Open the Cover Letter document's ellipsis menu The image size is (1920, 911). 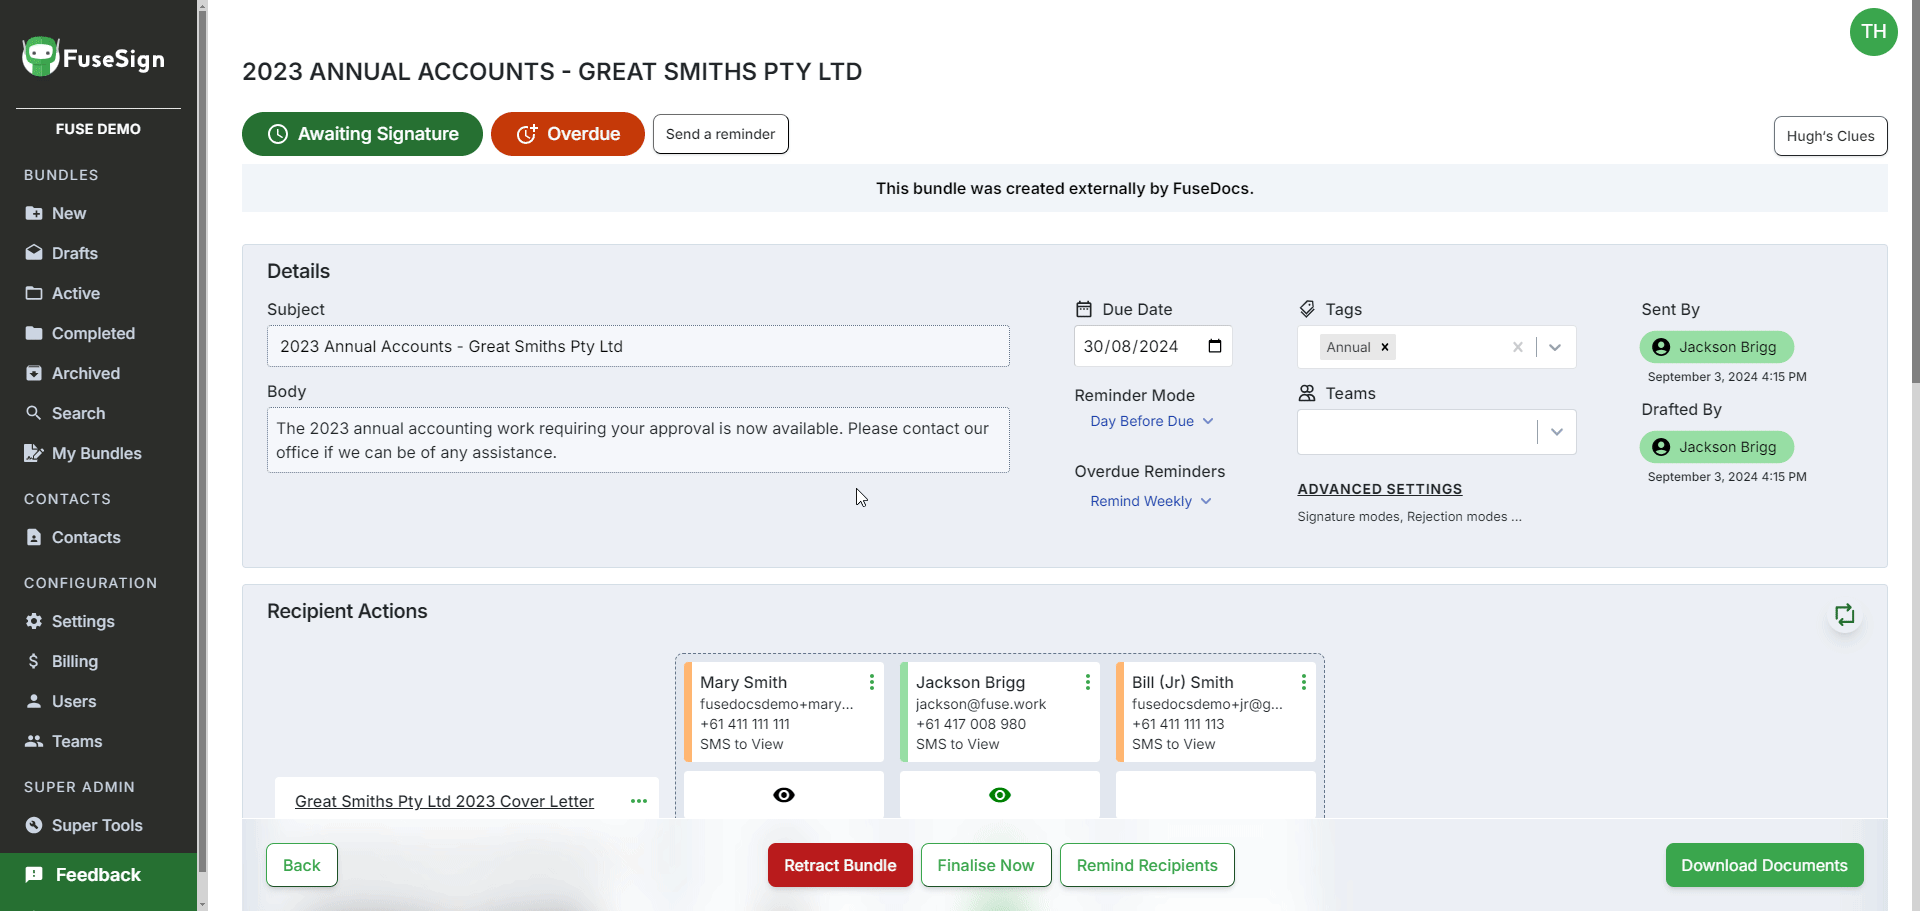click(638, 801)
